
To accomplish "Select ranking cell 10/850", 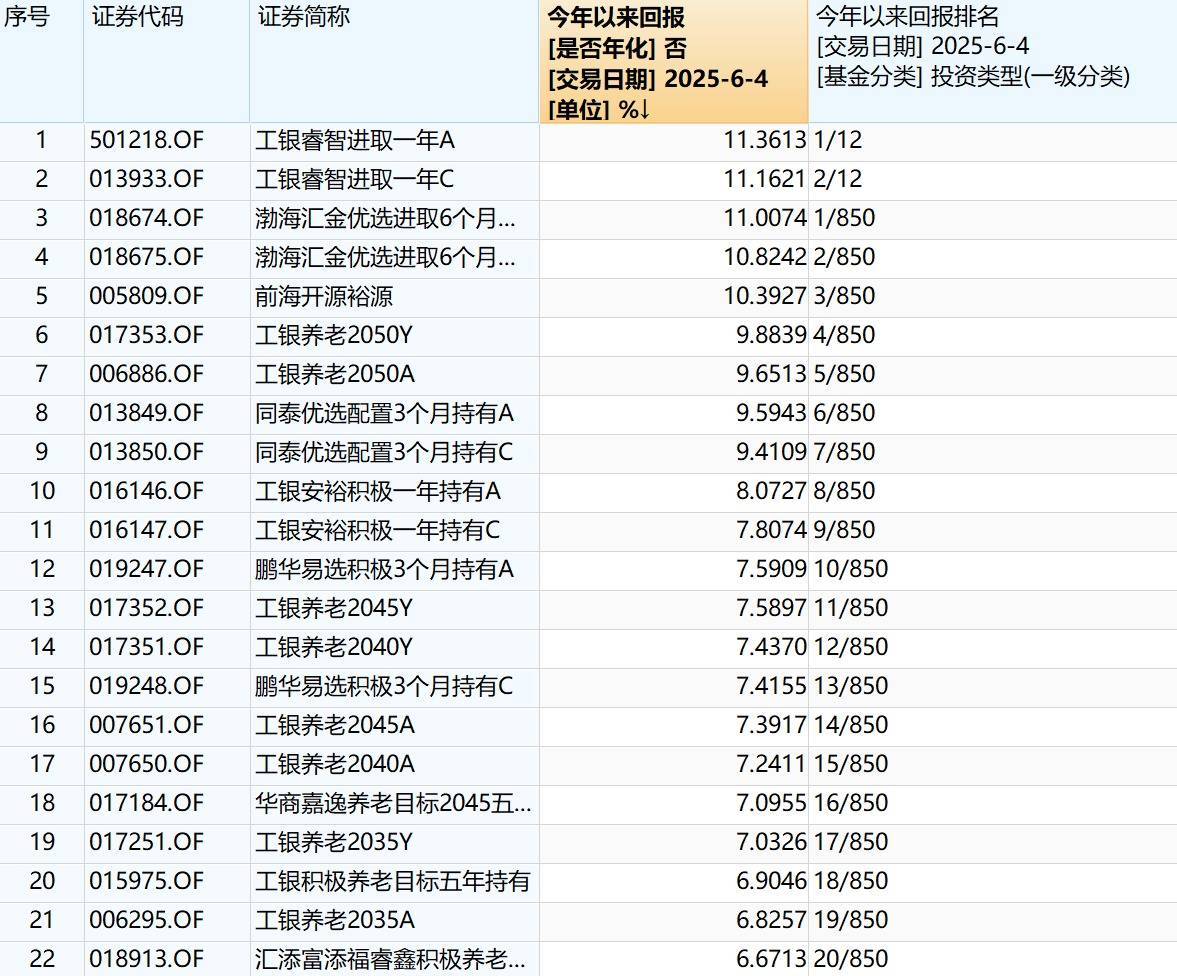I will click(x=850, y=569).
